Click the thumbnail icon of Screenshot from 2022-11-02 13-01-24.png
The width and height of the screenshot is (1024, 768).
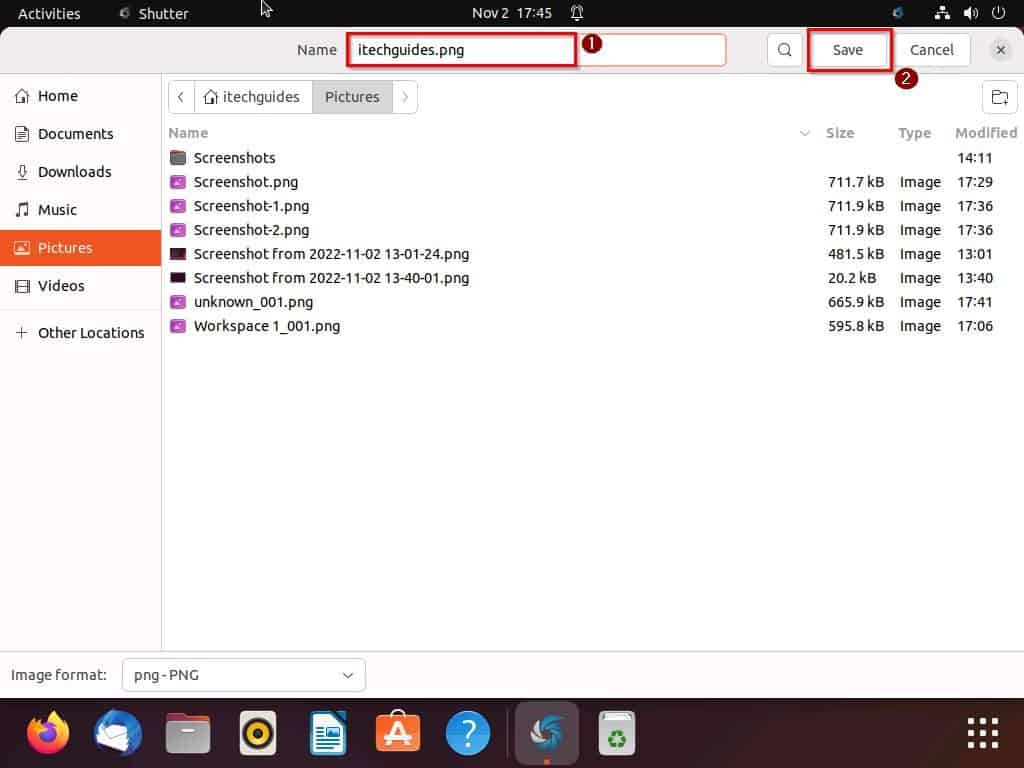tap(178, 253)
